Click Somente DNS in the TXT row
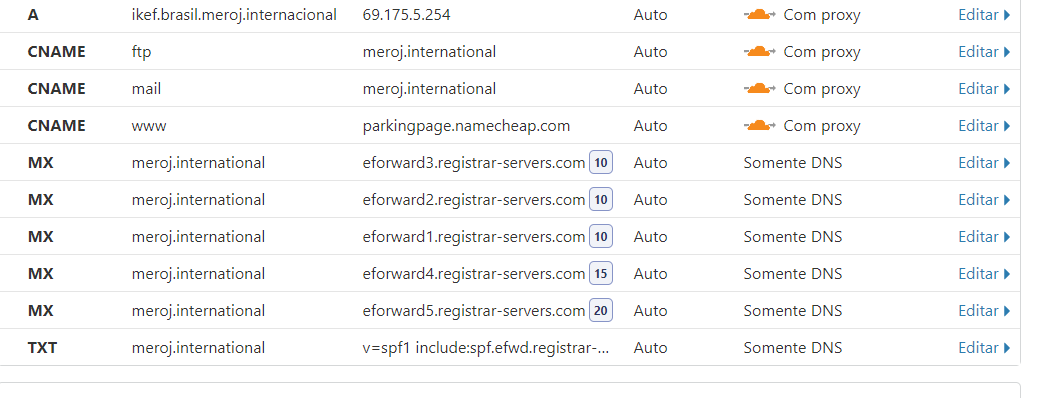 coord(793,348)
